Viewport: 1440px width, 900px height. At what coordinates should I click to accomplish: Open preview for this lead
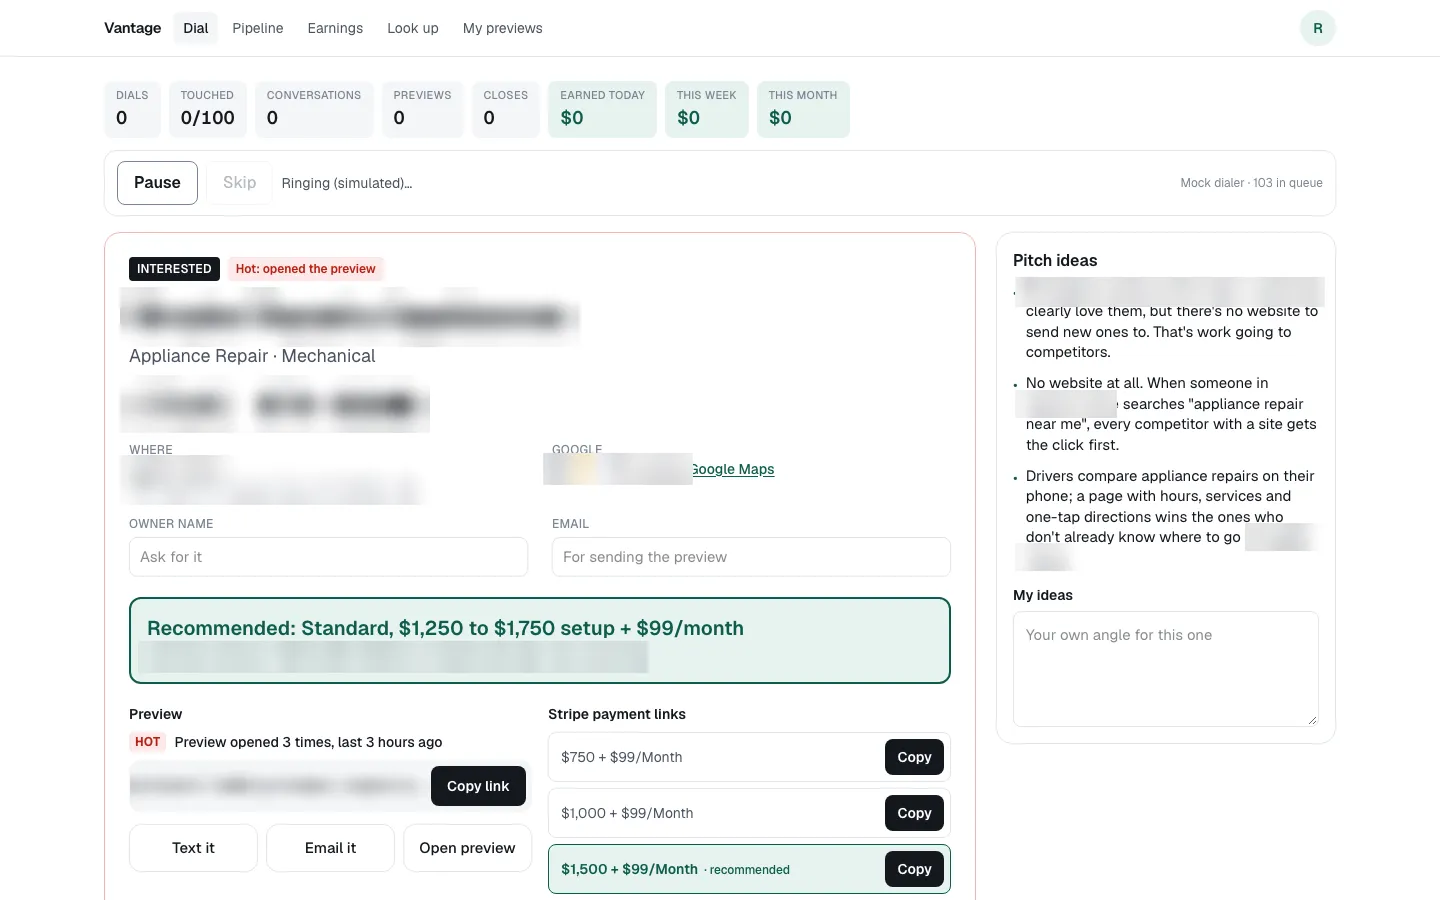tap(467, 848)
